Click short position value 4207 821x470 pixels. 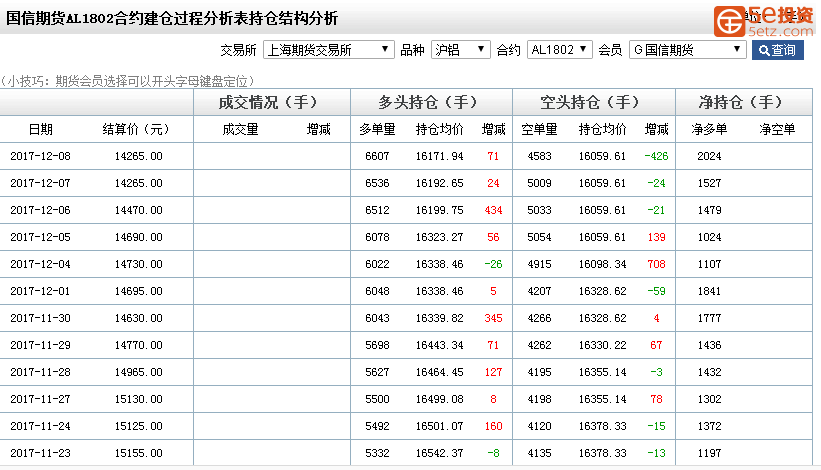539,291
